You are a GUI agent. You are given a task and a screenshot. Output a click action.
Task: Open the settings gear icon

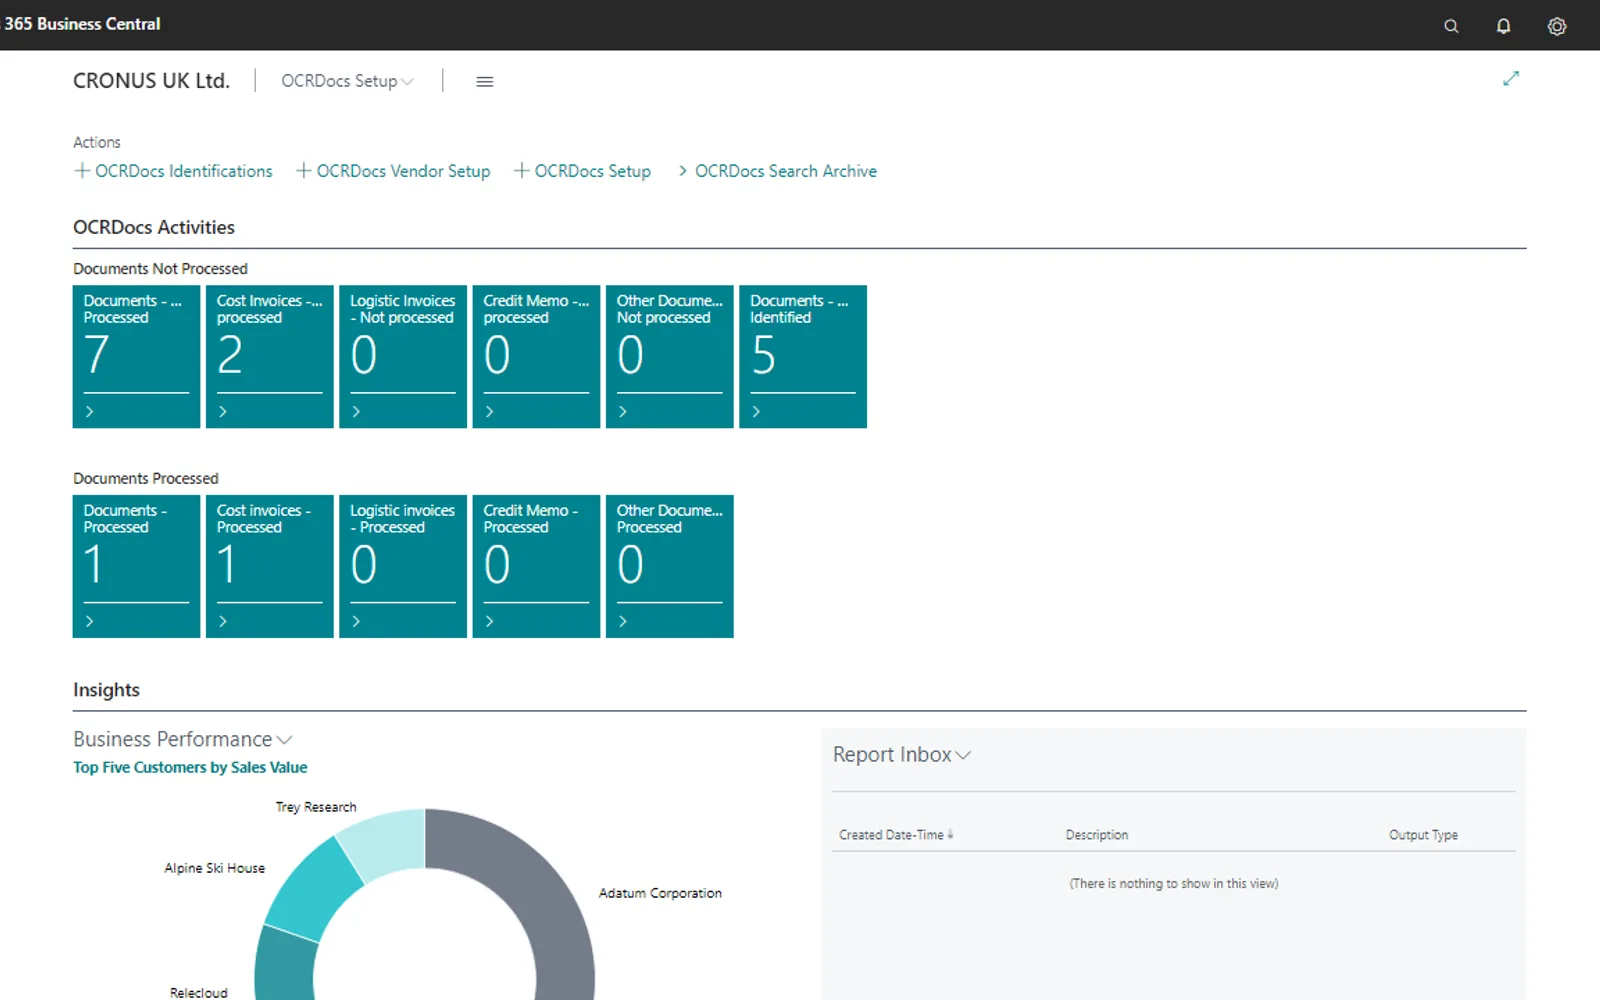[1557, 26]
